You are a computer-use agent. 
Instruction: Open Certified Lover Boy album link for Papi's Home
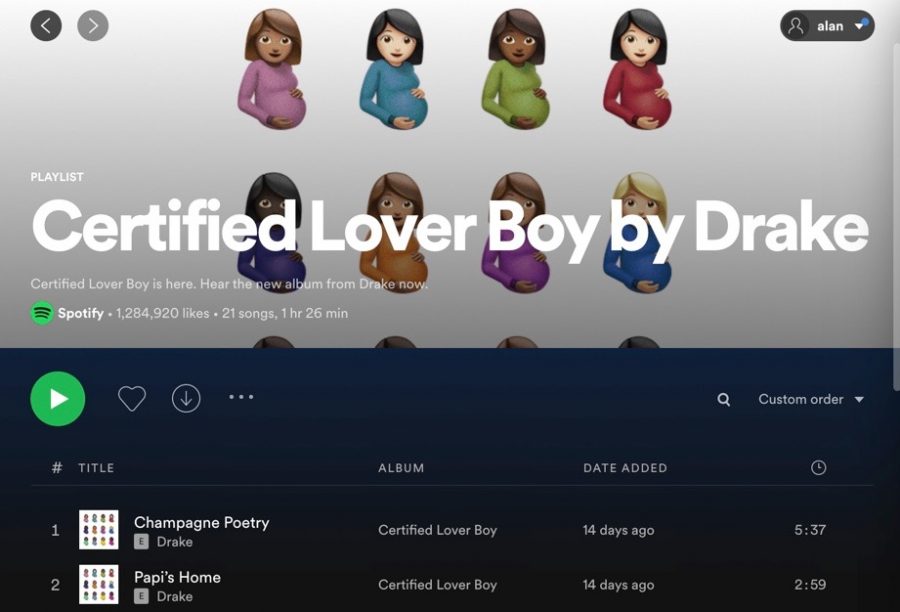pyautogui.click(x=437, y=584)
